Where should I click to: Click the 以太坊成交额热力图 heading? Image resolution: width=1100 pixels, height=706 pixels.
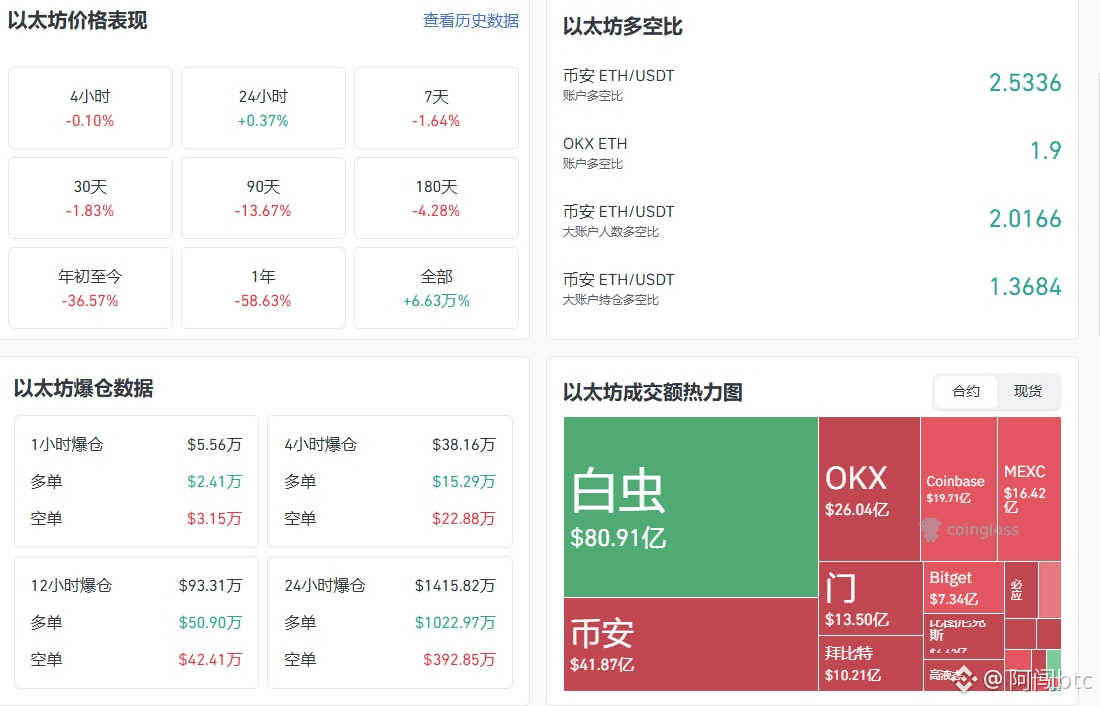click(x=653, y=392)
